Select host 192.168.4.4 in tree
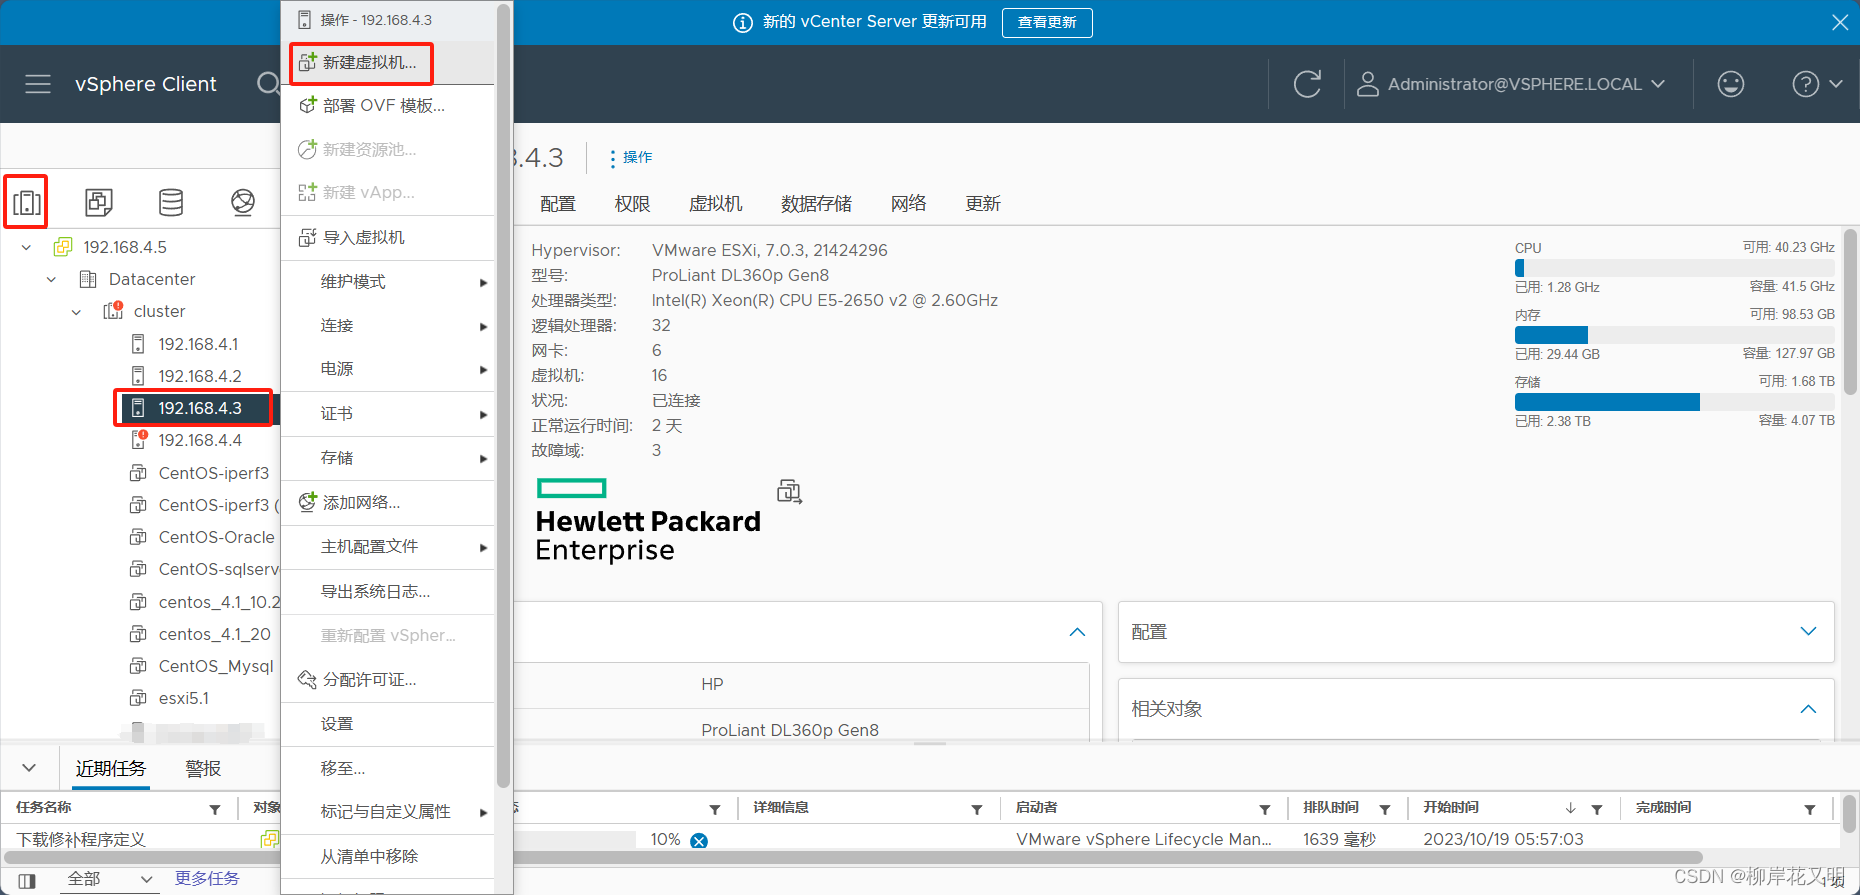Image resolution: width=1860 pixels, height=895 pixels. [200, 440]
